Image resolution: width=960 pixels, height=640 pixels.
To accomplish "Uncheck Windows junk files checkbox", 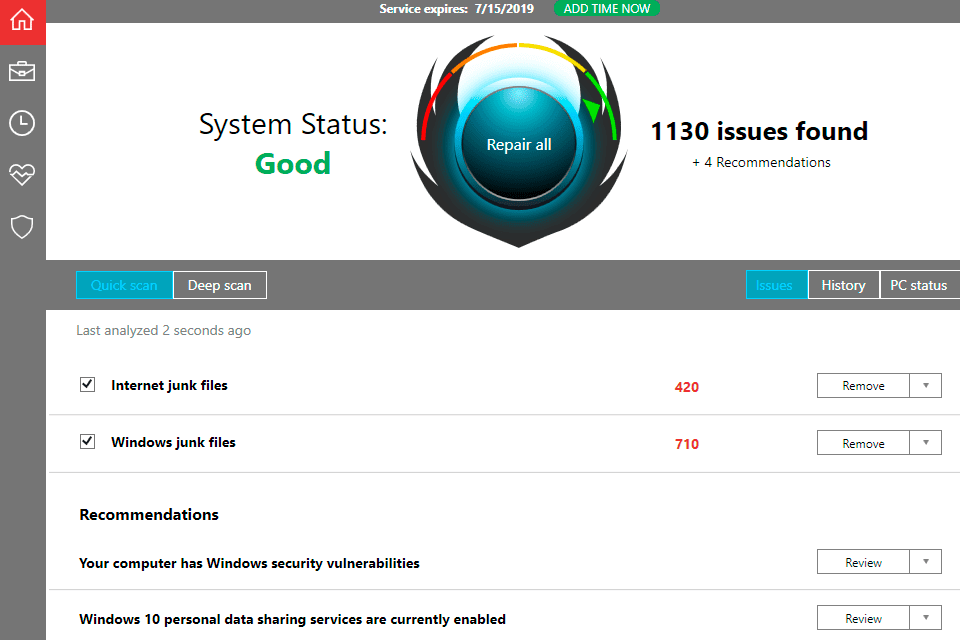I will (x=88, y=442).
